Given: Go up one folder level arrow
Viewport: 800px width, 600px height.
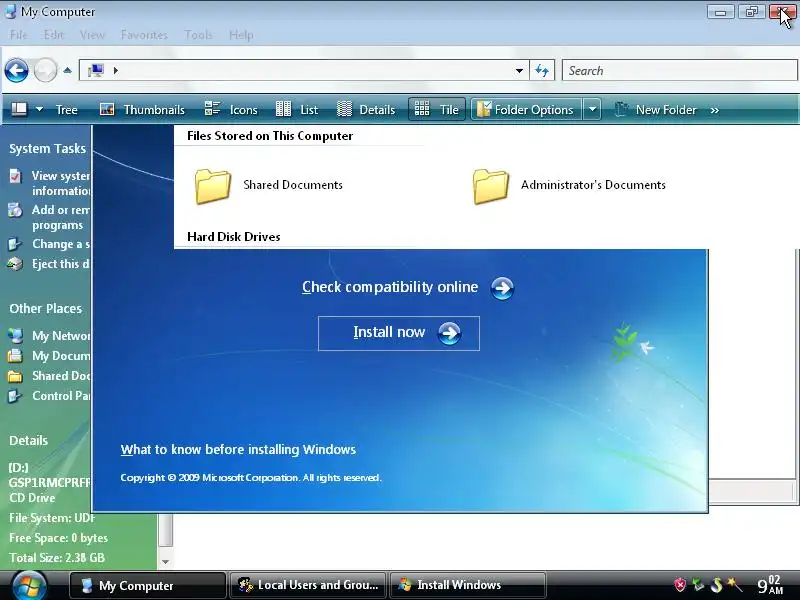Looking at the screenshot, I should [x=67, y=70].
